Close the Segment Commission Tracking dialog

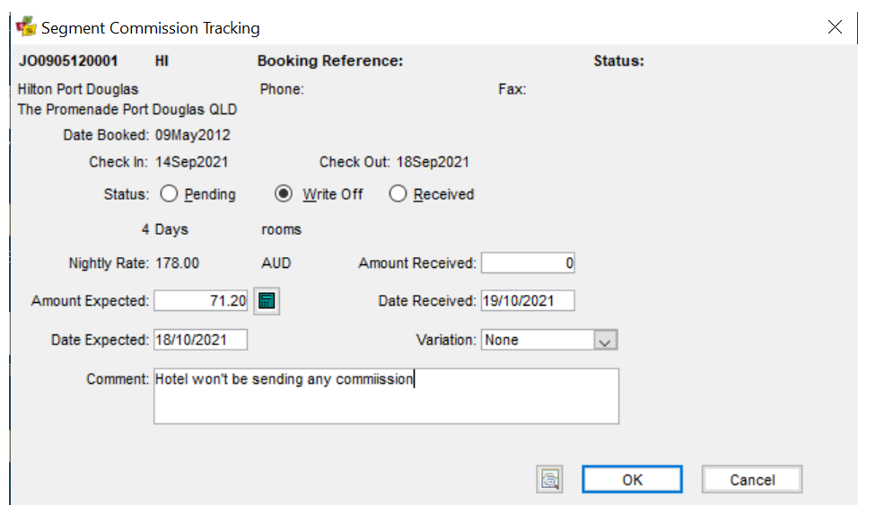coord(834,27)
